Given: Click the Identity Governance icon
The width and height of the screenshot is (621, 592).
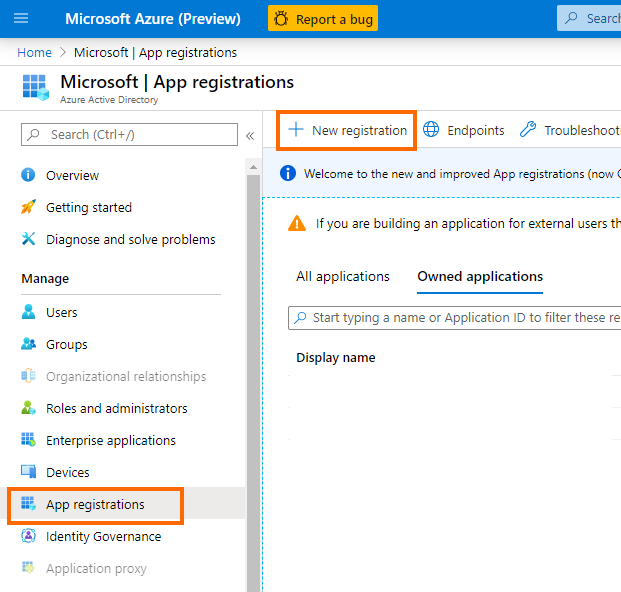Looking at the screenshot, I should pos(28,536).
